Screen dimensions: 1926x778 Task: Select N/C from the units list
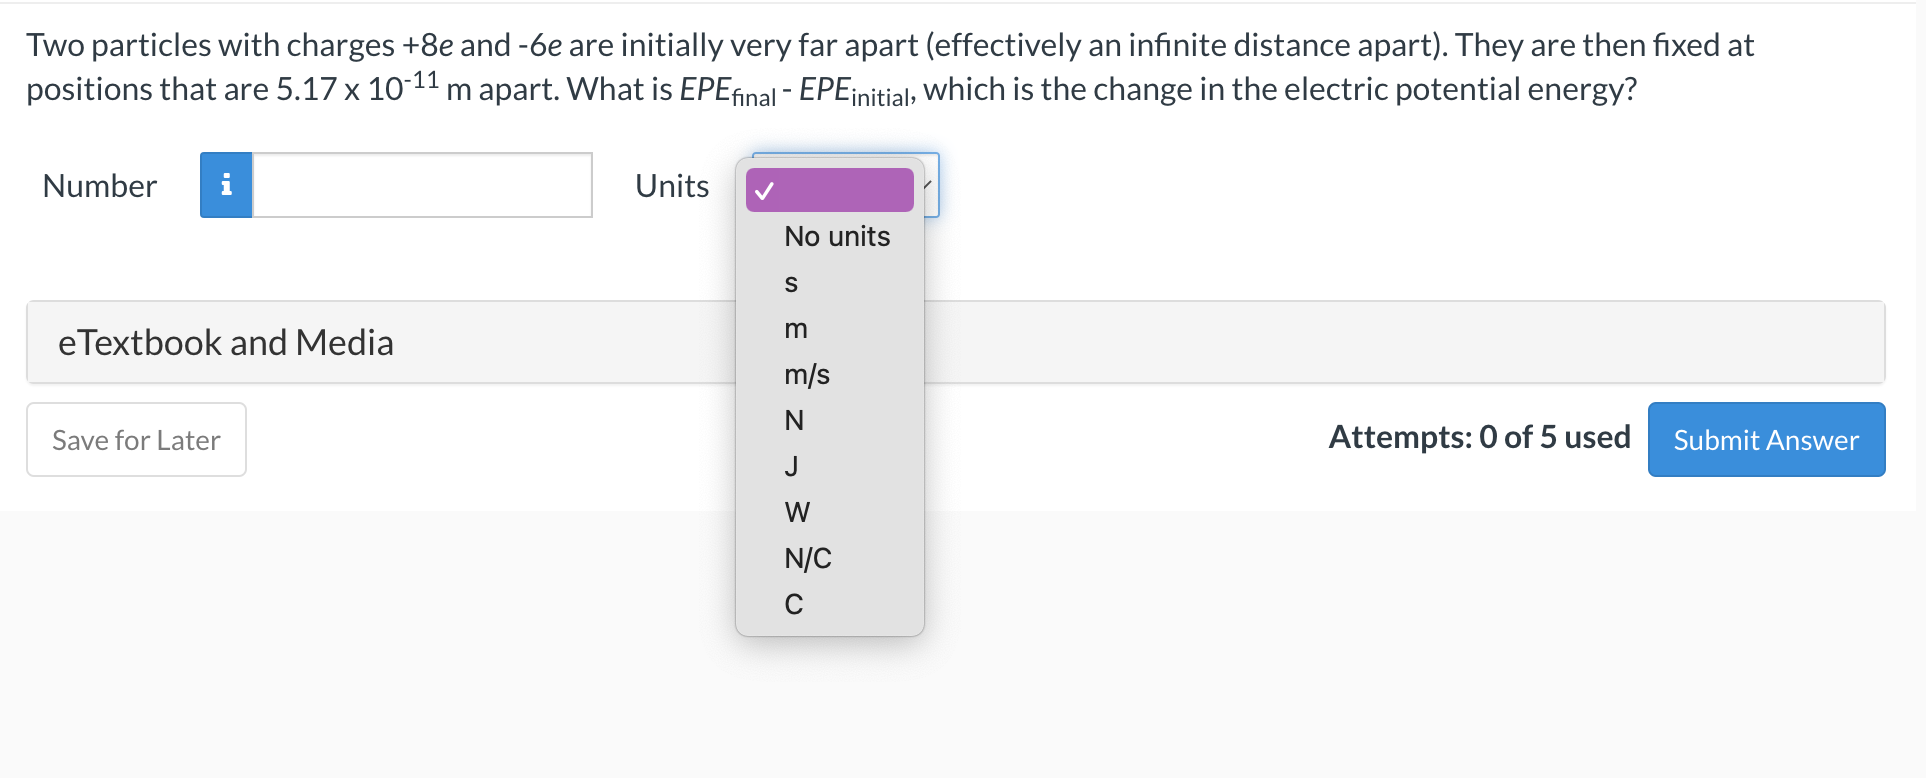[x=806, y=558]
